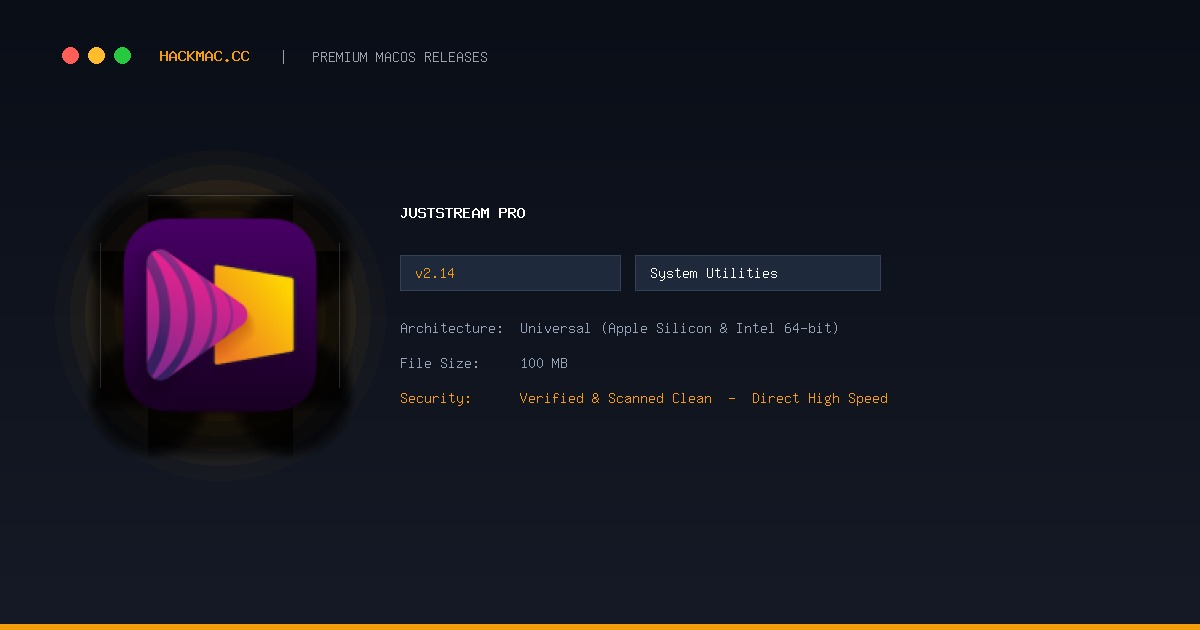Click the PREMIUM MACOS RELEASES text
Viewport: 1200px width, 630px height.
[x=400, y=57]
